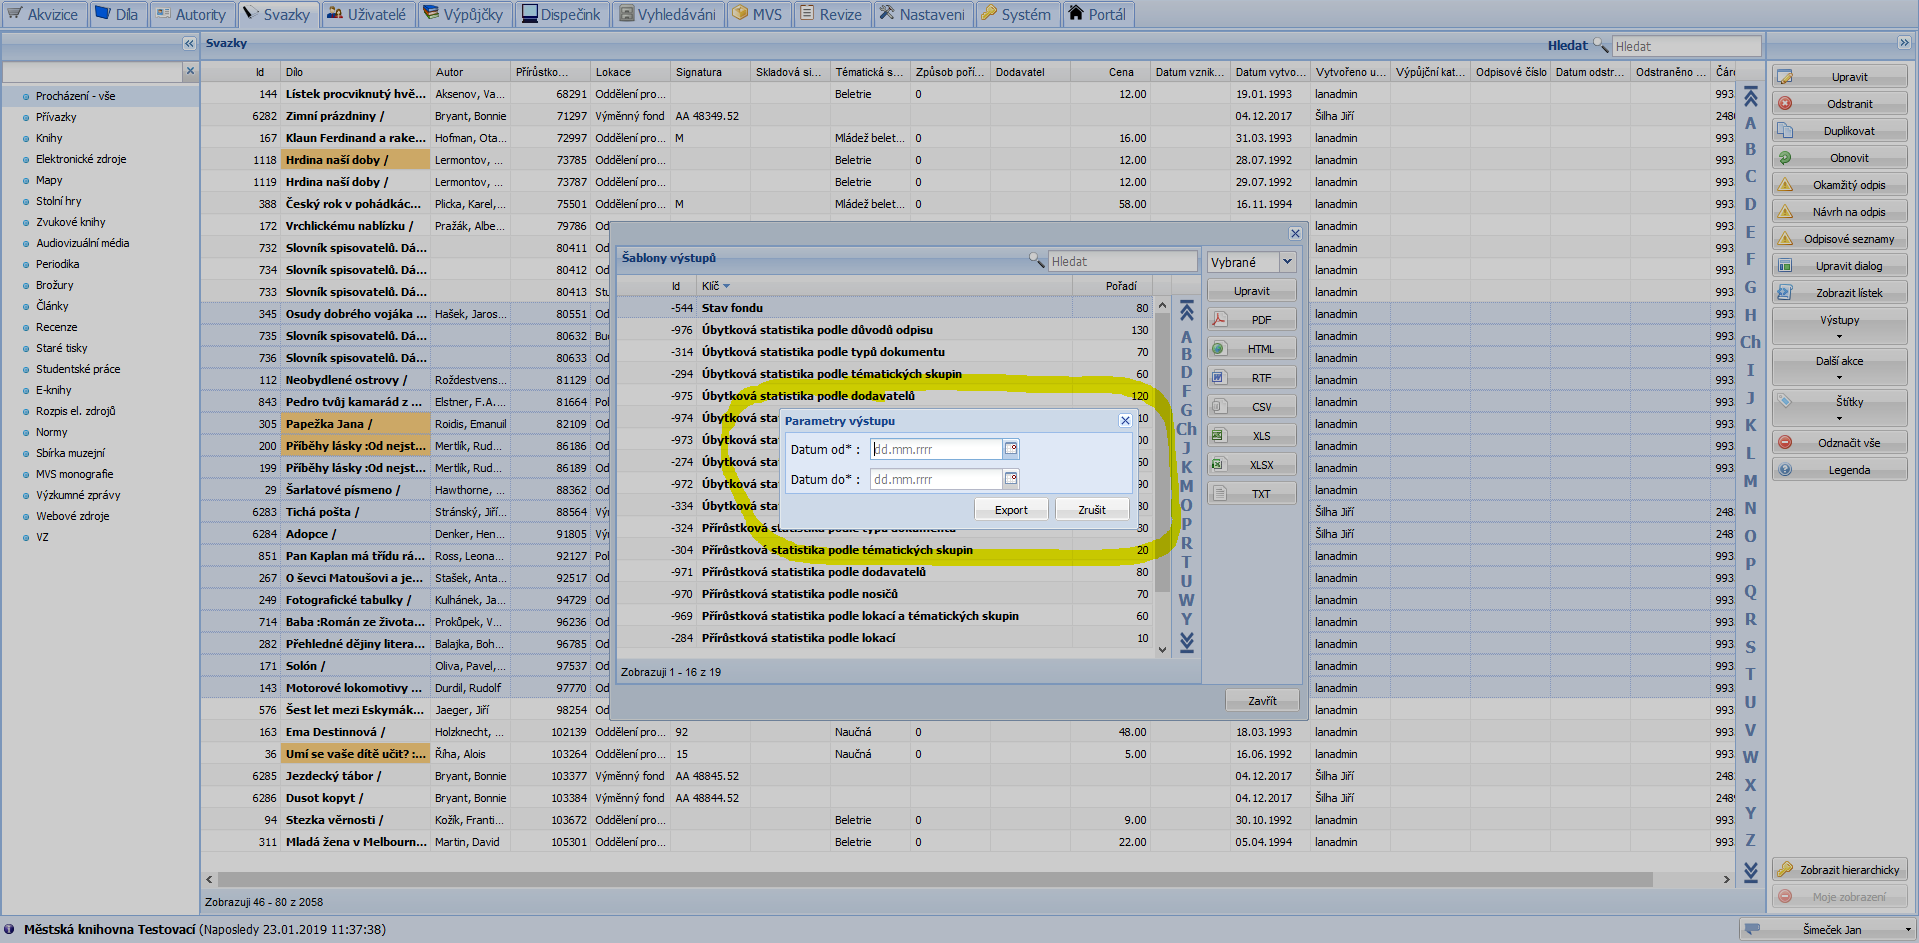The image size is (1919, 943).
Task: Jump to bottom of Svazky list
Action: point(1750,872)
